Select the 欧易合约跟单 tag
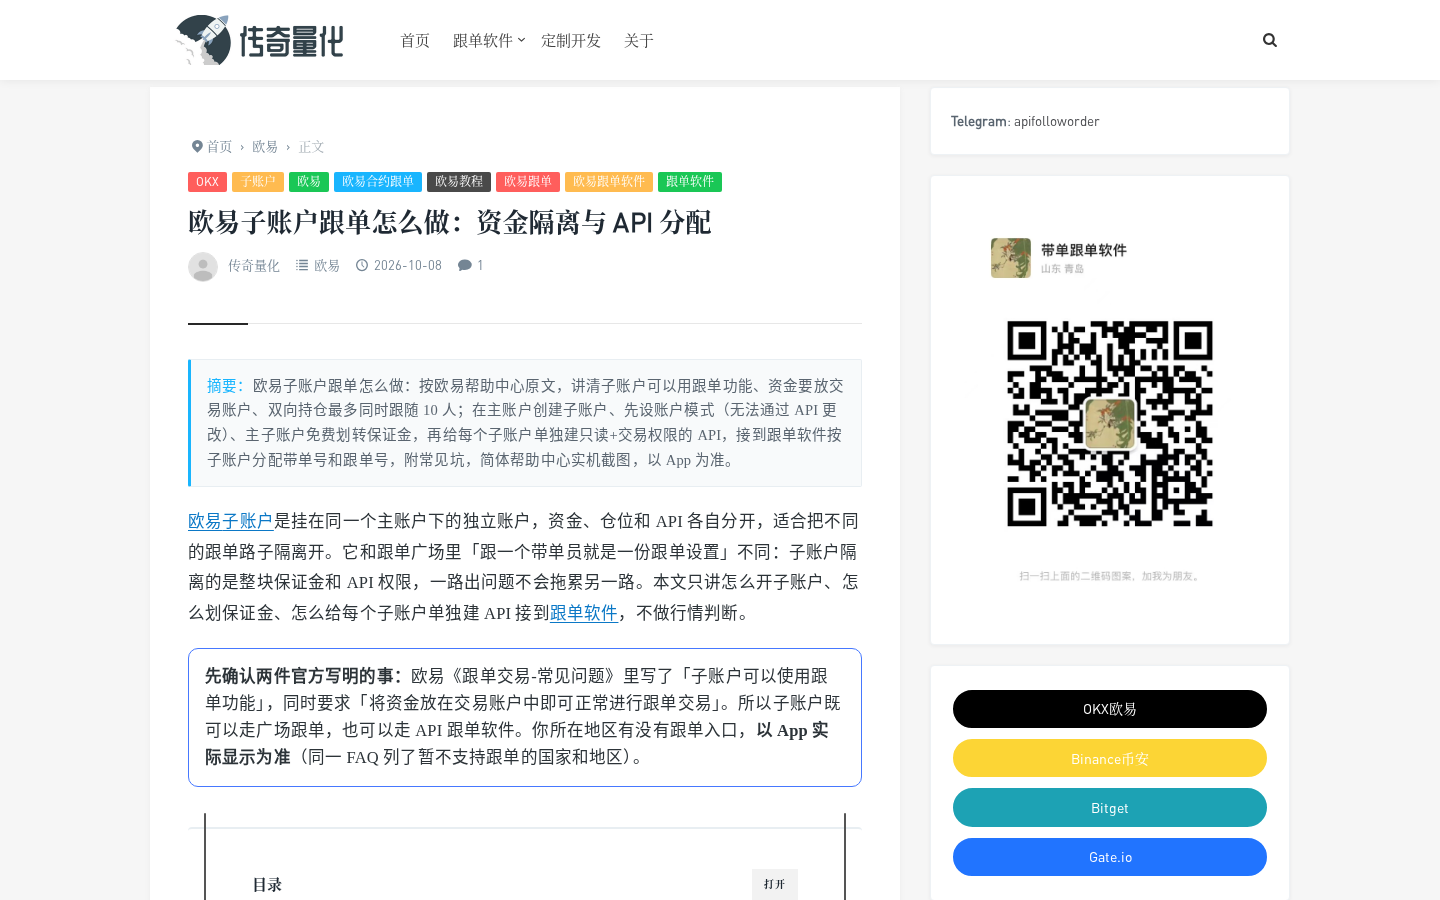 tap(378, 182)
